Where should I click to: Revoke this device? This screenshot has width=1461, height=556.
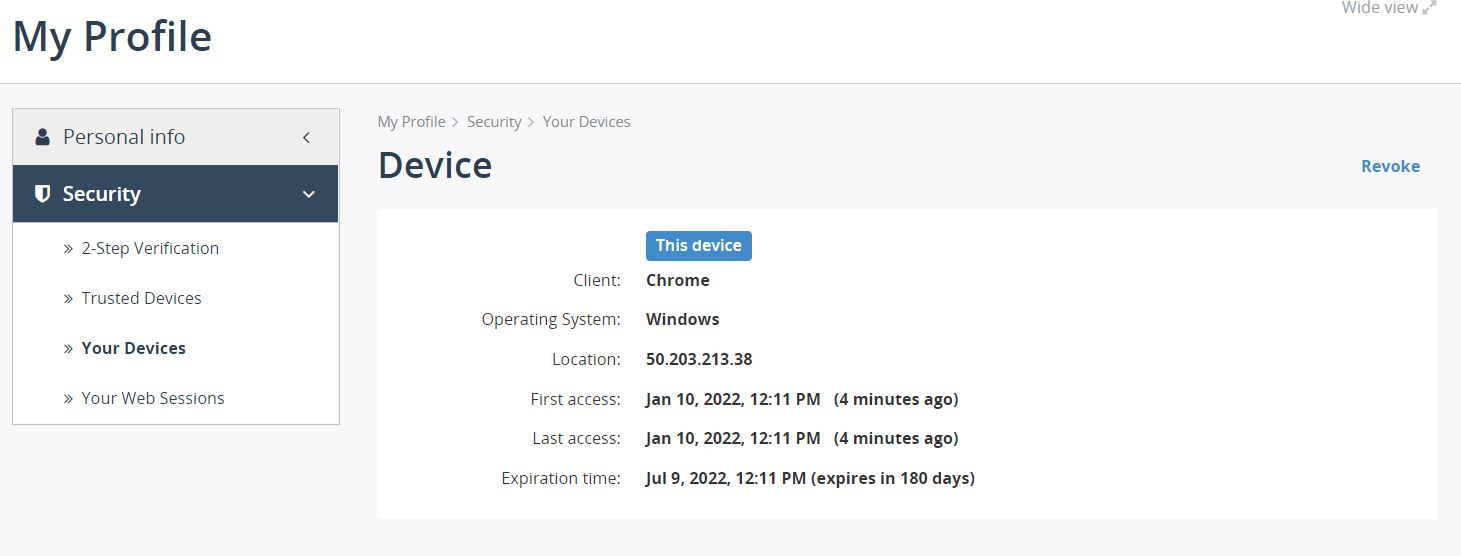(1390, 166)
